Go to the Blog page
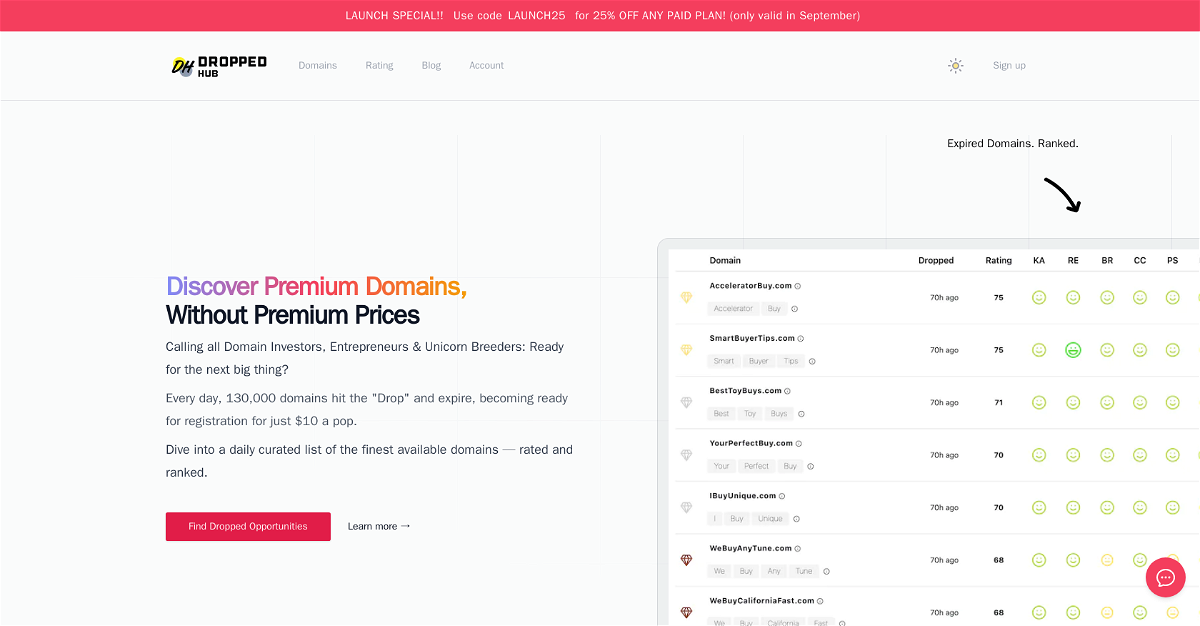Viewport: 1200px width, 626px height. tap(431, 66)
